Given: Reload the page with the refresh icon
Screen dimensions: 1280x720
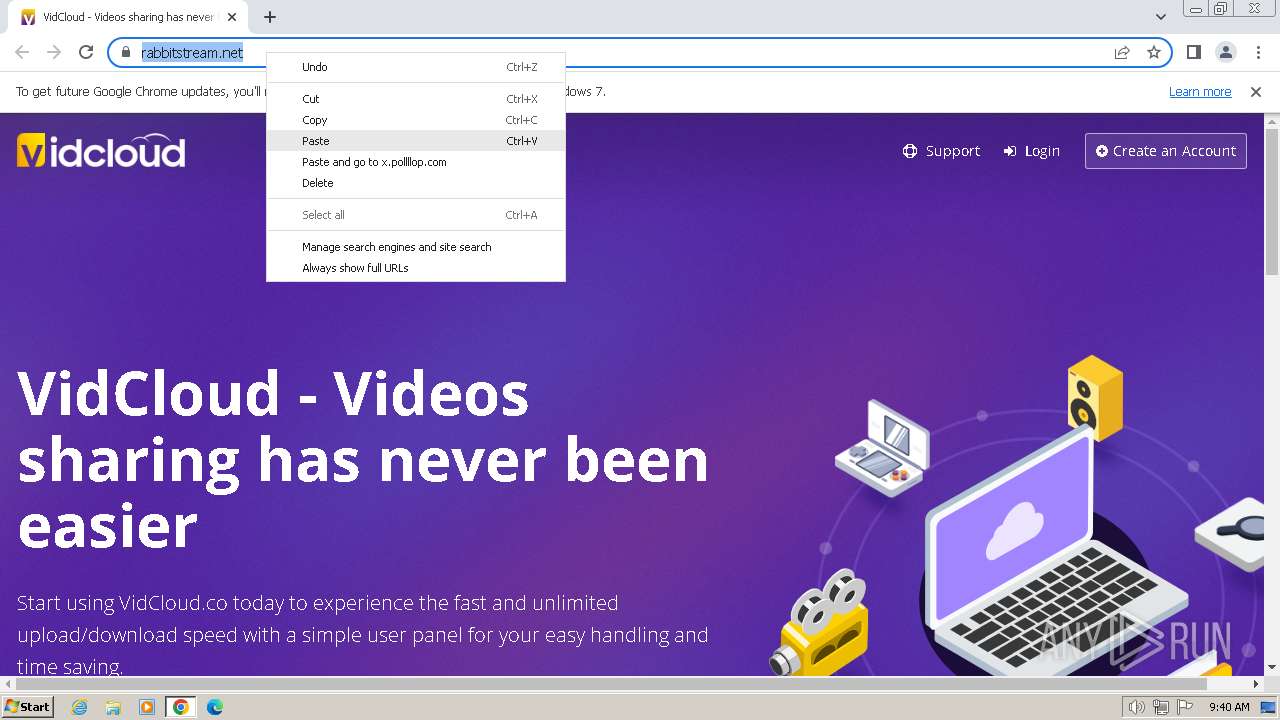Looking at the screenshot, I should coord(86,52).
